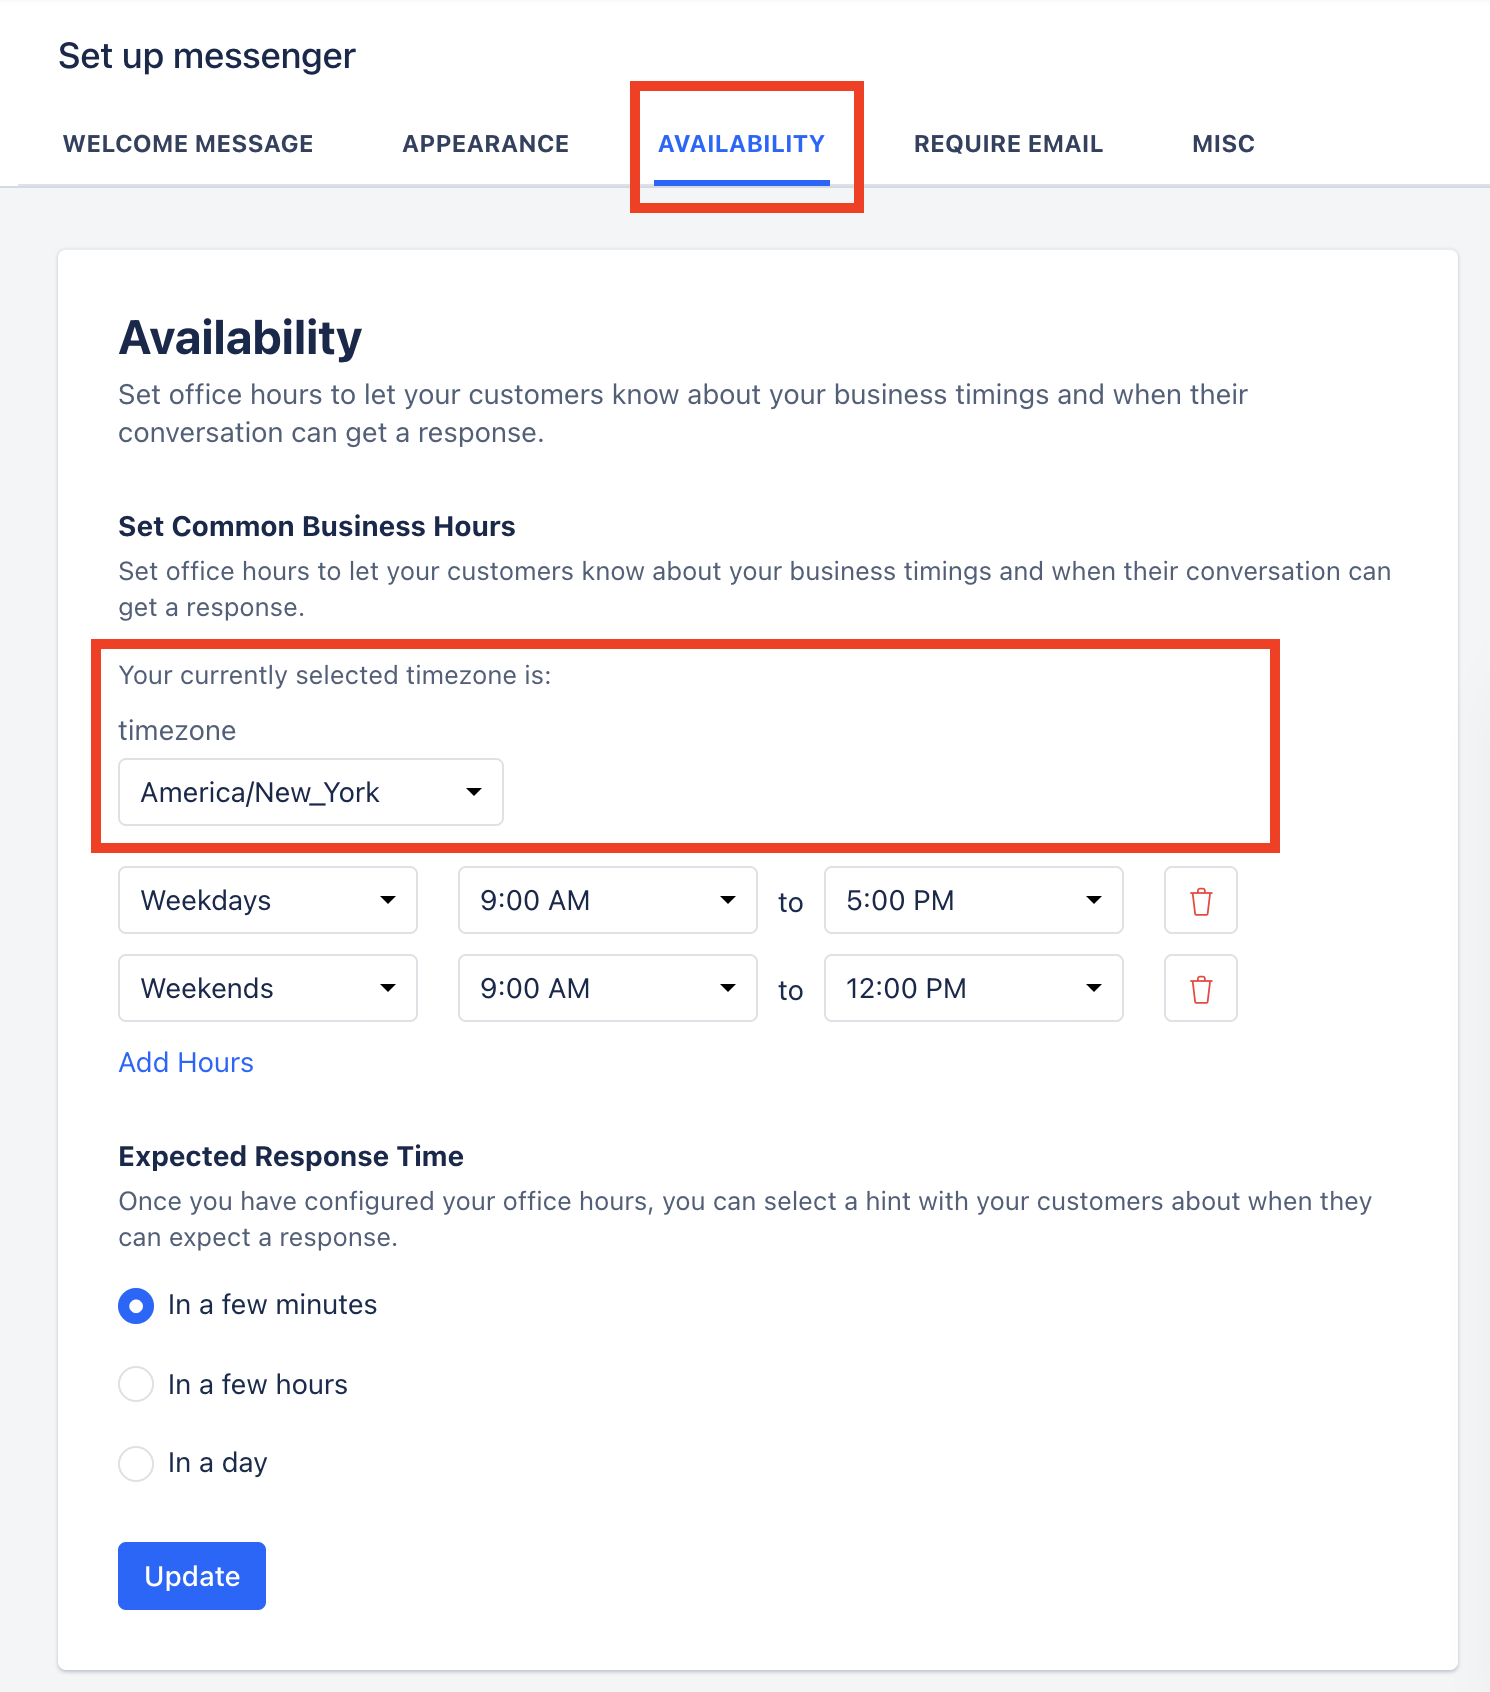Screen dimensions: 1490x1692
Task: Select the In a few minutes option
Action: coord(136,1305)
